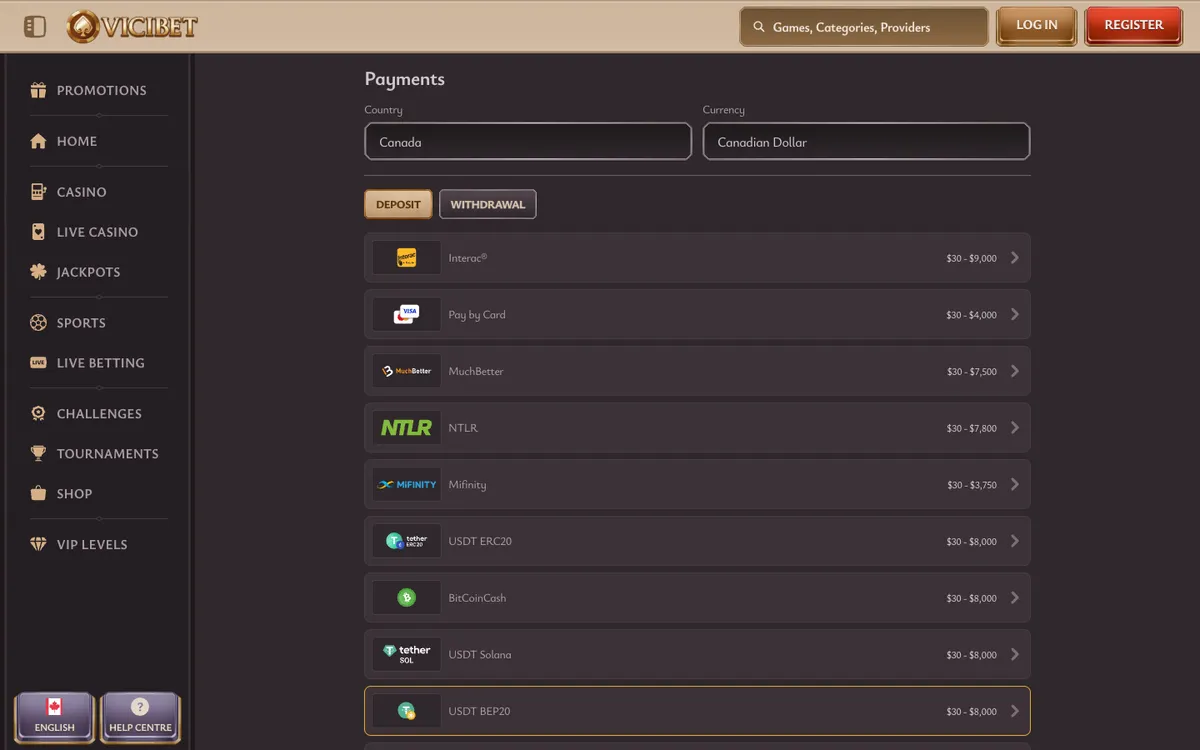
Task: Click the Pay by Card Visa logo
Action: [x=406, y=315]
